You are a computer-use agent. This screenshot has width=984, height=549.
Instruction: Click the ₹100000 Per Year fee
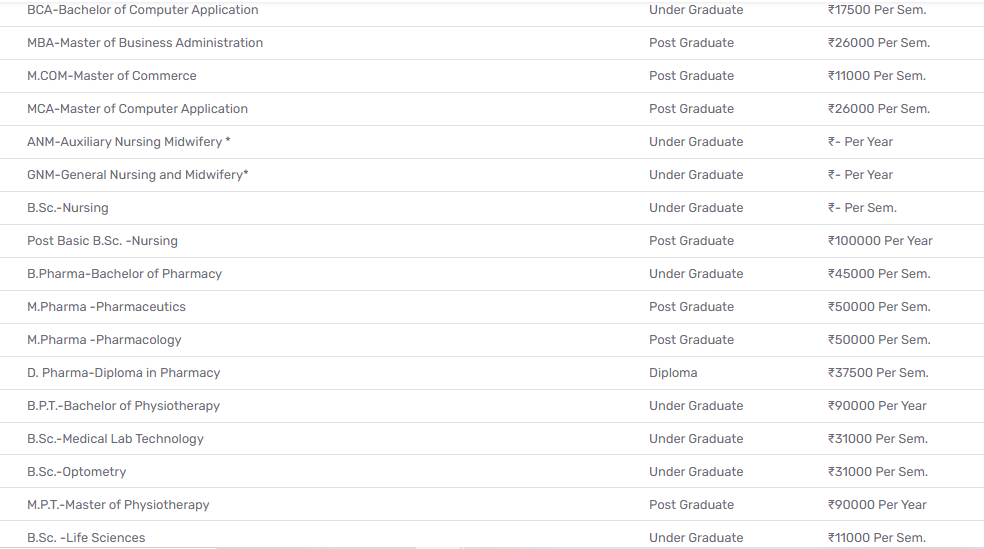(x=880, y=241)
